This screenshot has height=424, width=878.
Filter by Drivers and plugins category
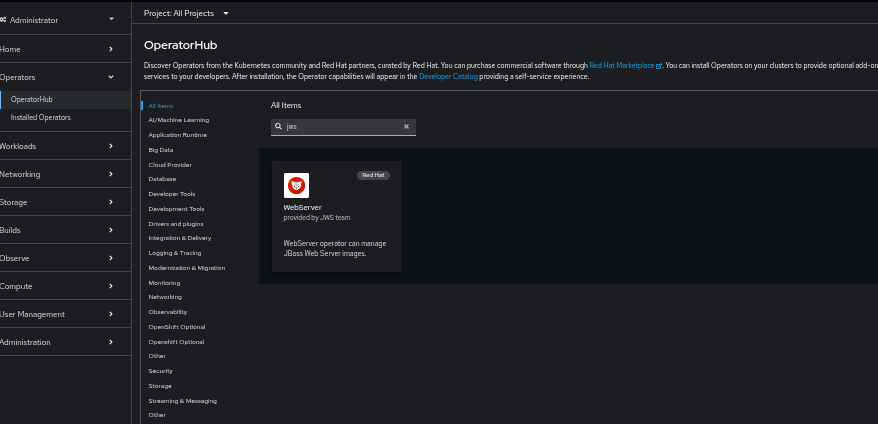tap(175, 224)
